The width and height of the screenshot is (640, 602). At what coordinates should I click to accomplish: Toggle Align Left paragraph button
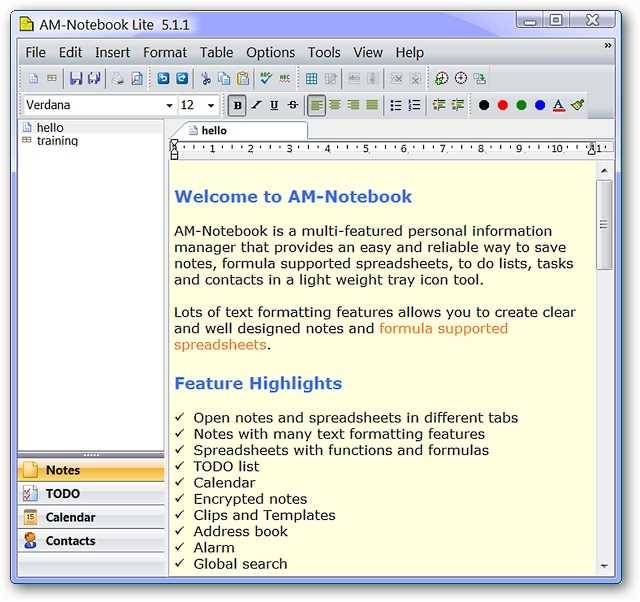pyautogui.click(x=316, y=105)
